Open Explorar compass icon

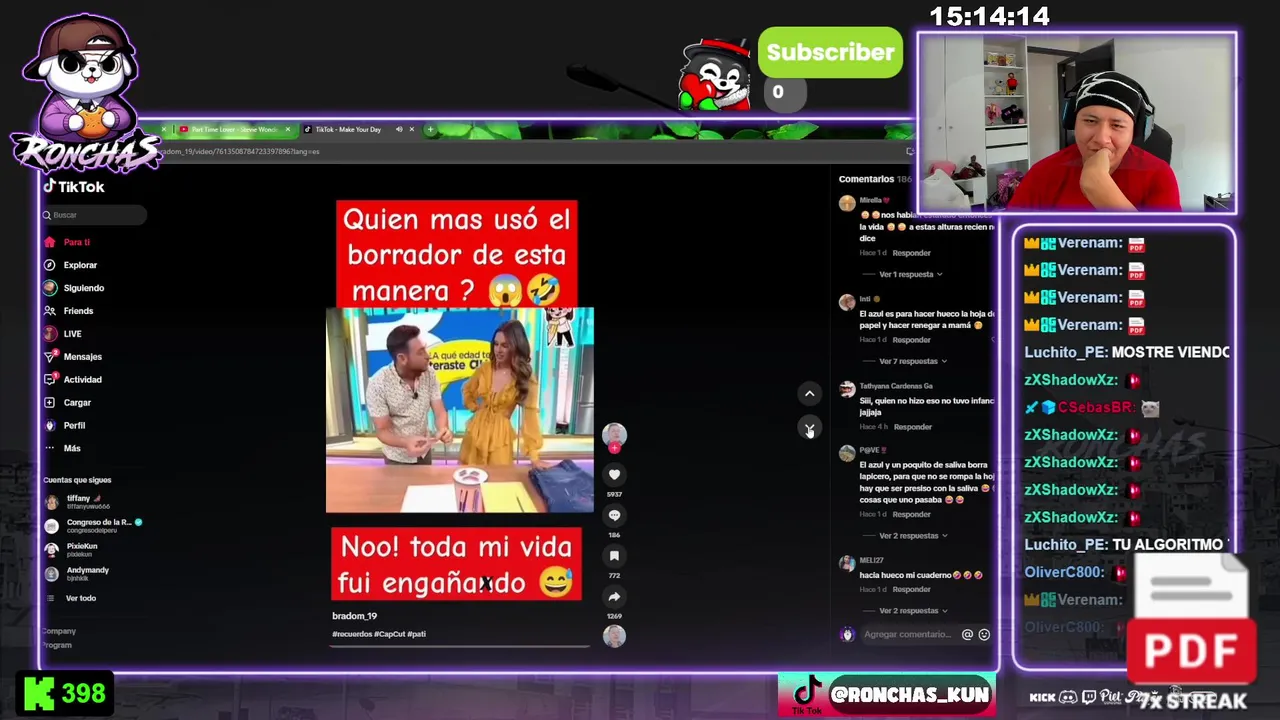[49, 265]
